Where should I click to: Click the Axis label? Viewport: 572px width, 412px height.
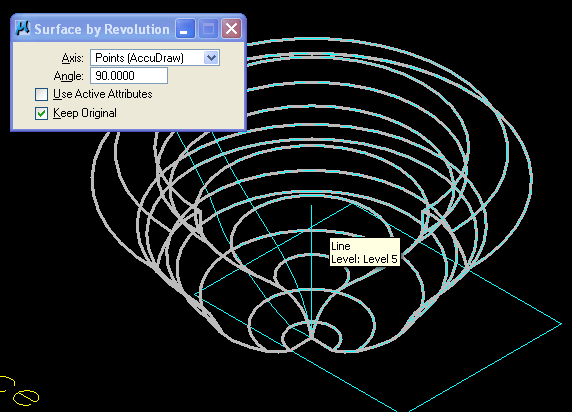click(x=72, y=58)
